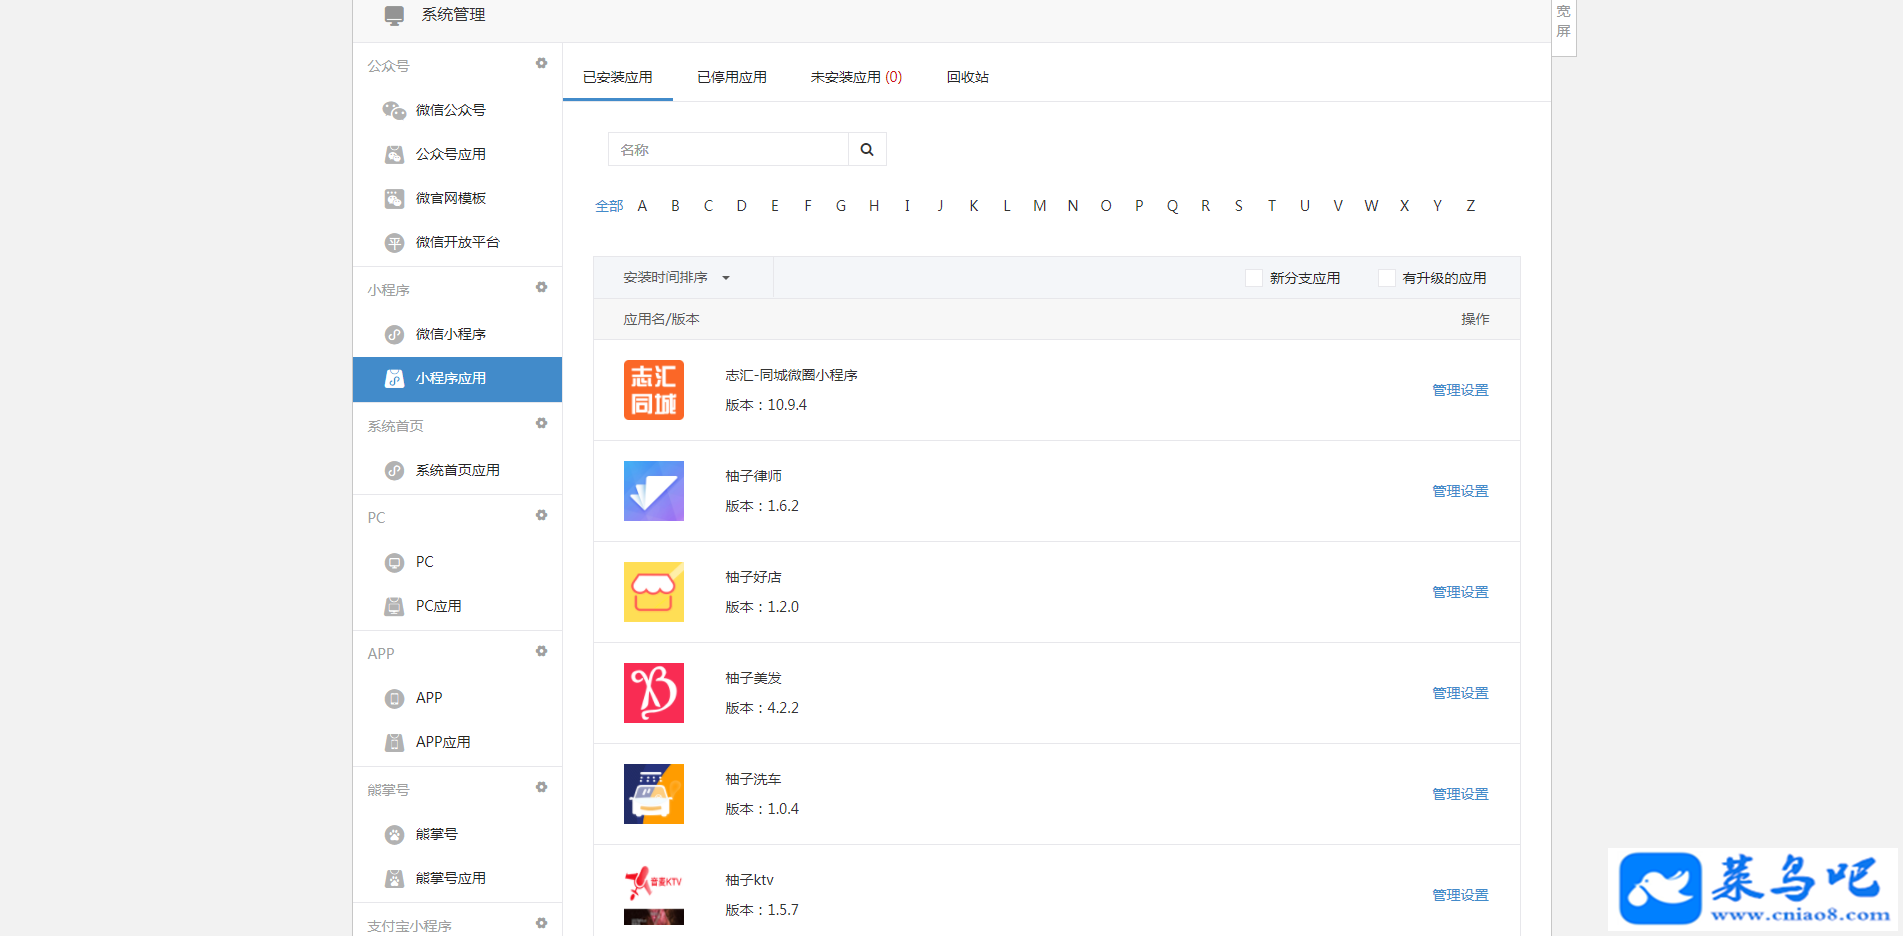Open PC应用 in the sidebar

(x=457, y=606)
